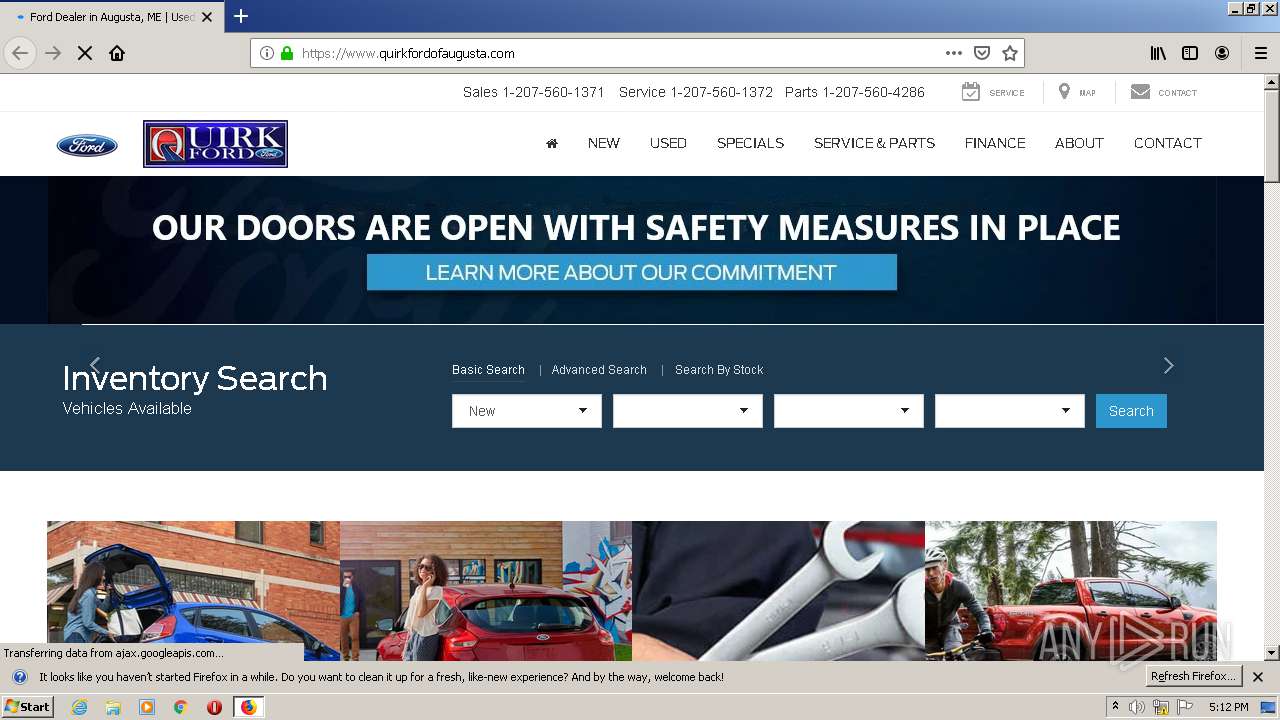This screenshot has width=1280, height=720.
Task: Open the new tab plus button
Action: (x=241, y=16)
